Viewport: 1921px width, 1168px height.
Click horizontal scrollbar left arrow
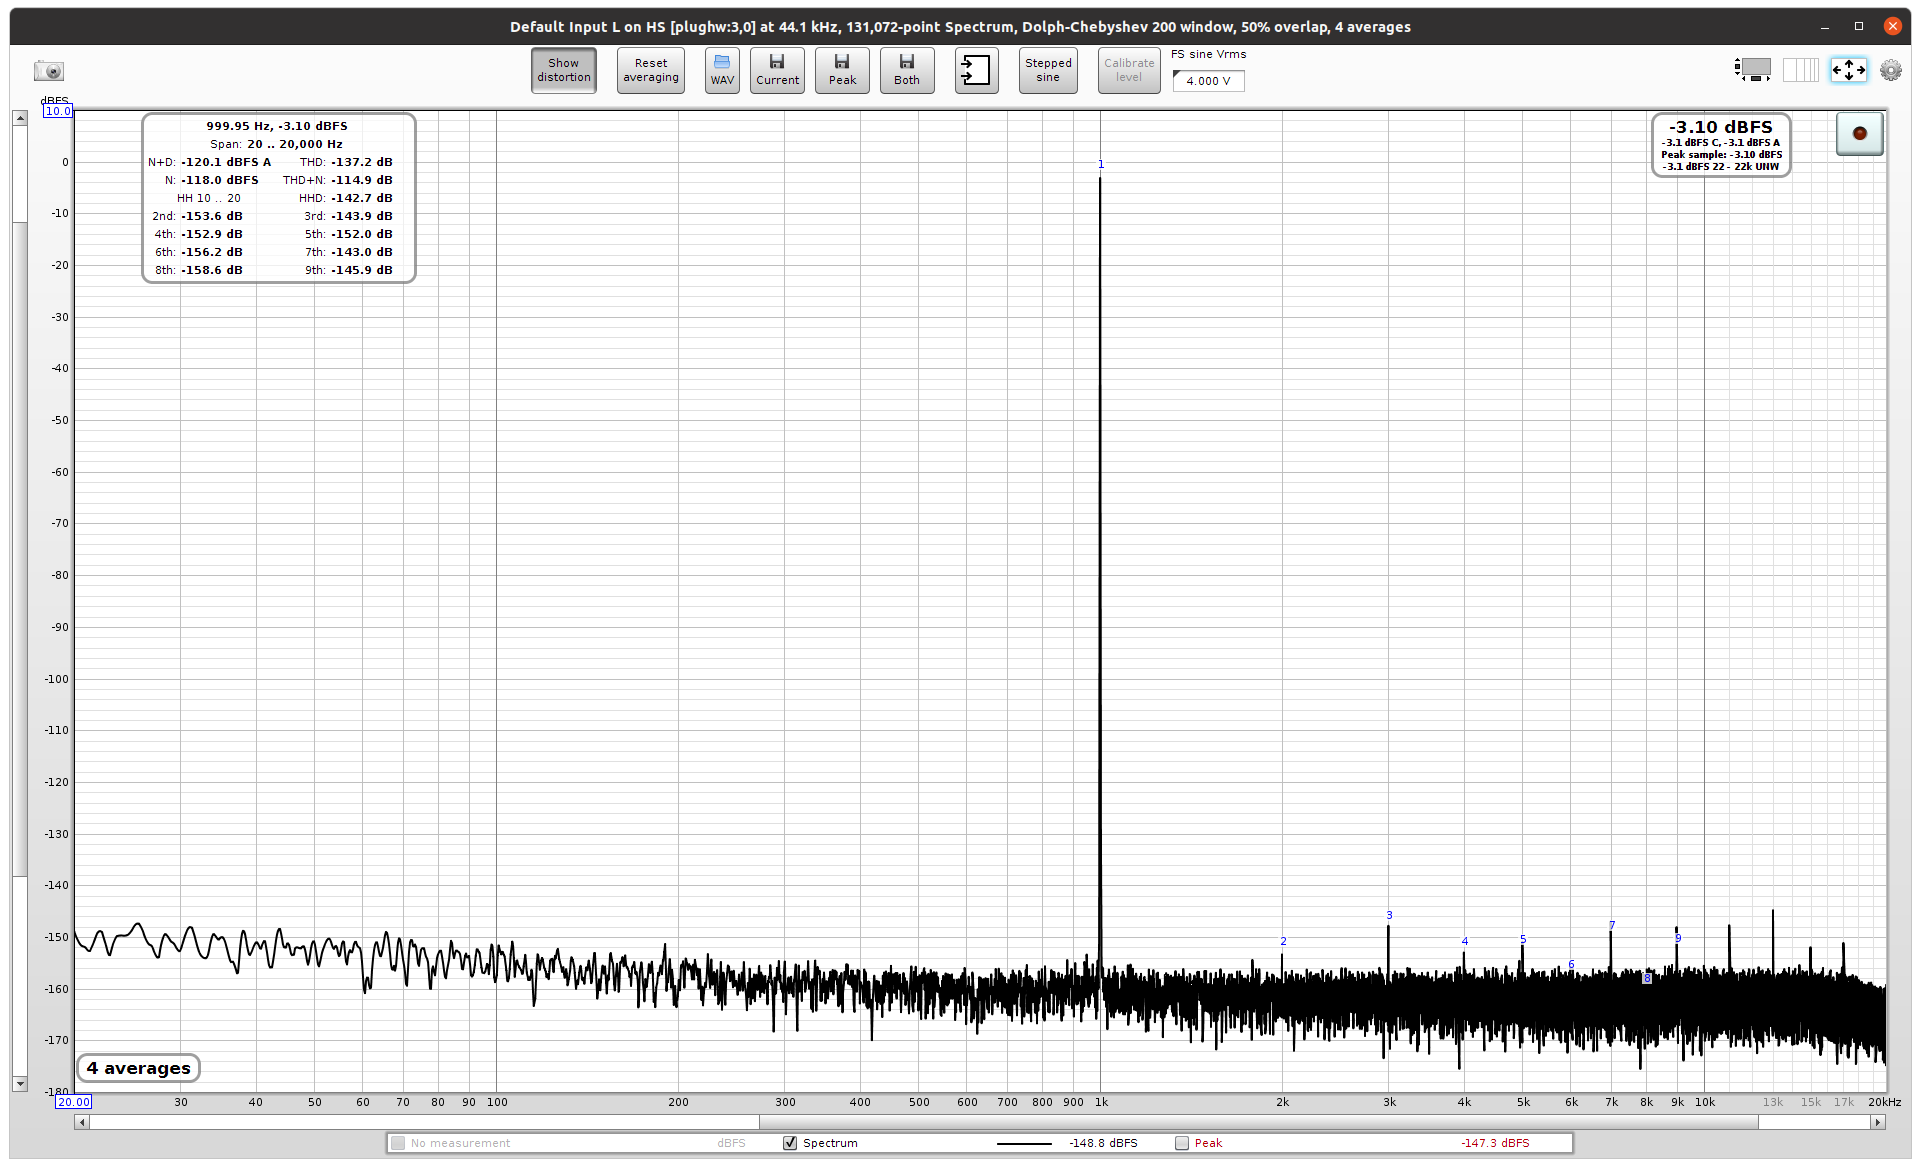82,1123
